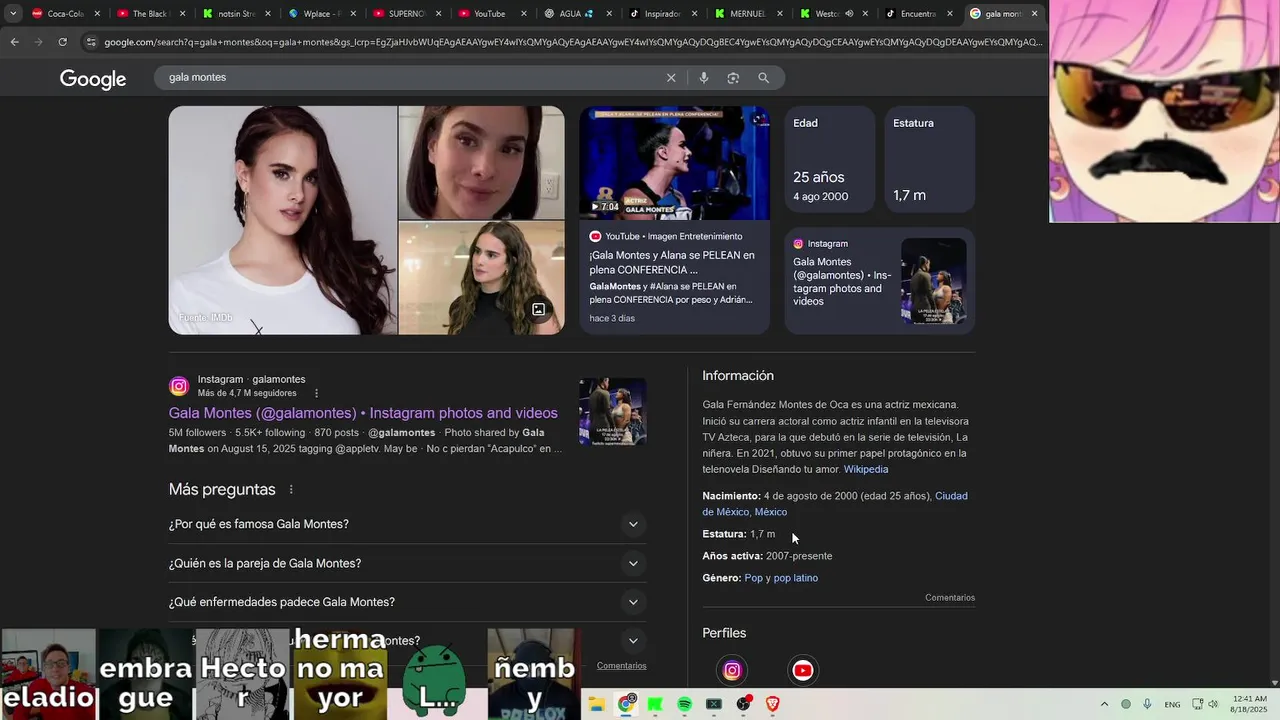Open the Edad 25 años card

(829, 159)
